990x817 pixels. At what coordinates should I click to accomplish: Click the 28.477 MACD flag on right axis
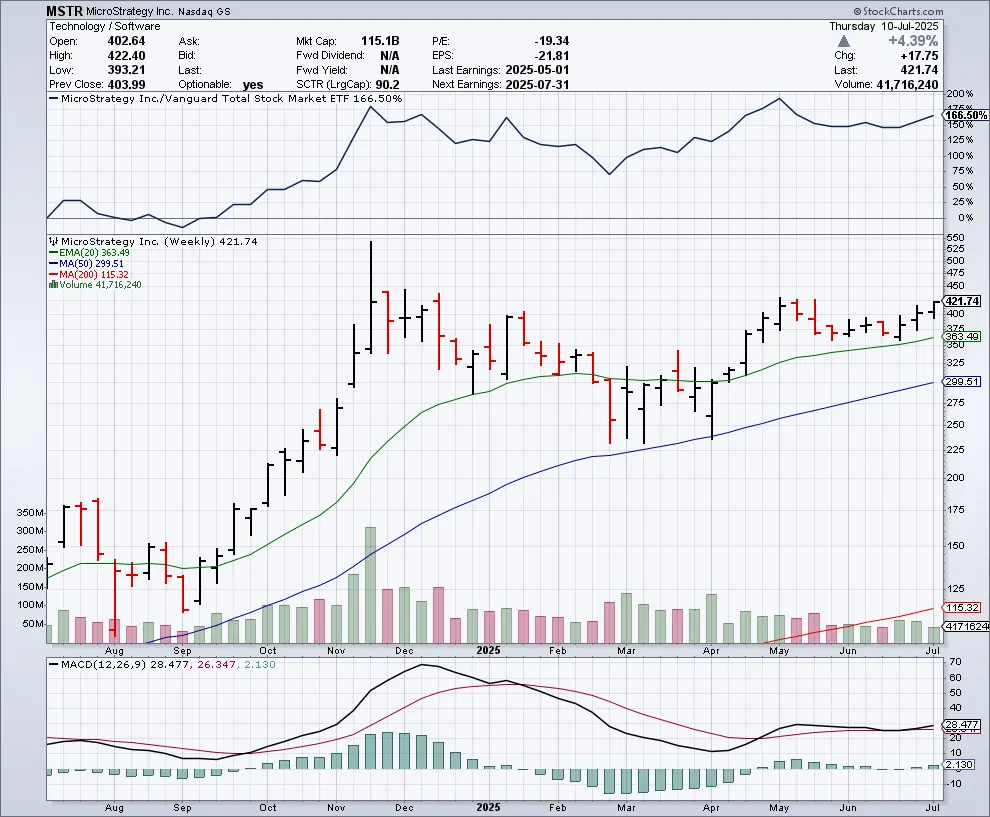pyautogui.click(x=962, y=724)
